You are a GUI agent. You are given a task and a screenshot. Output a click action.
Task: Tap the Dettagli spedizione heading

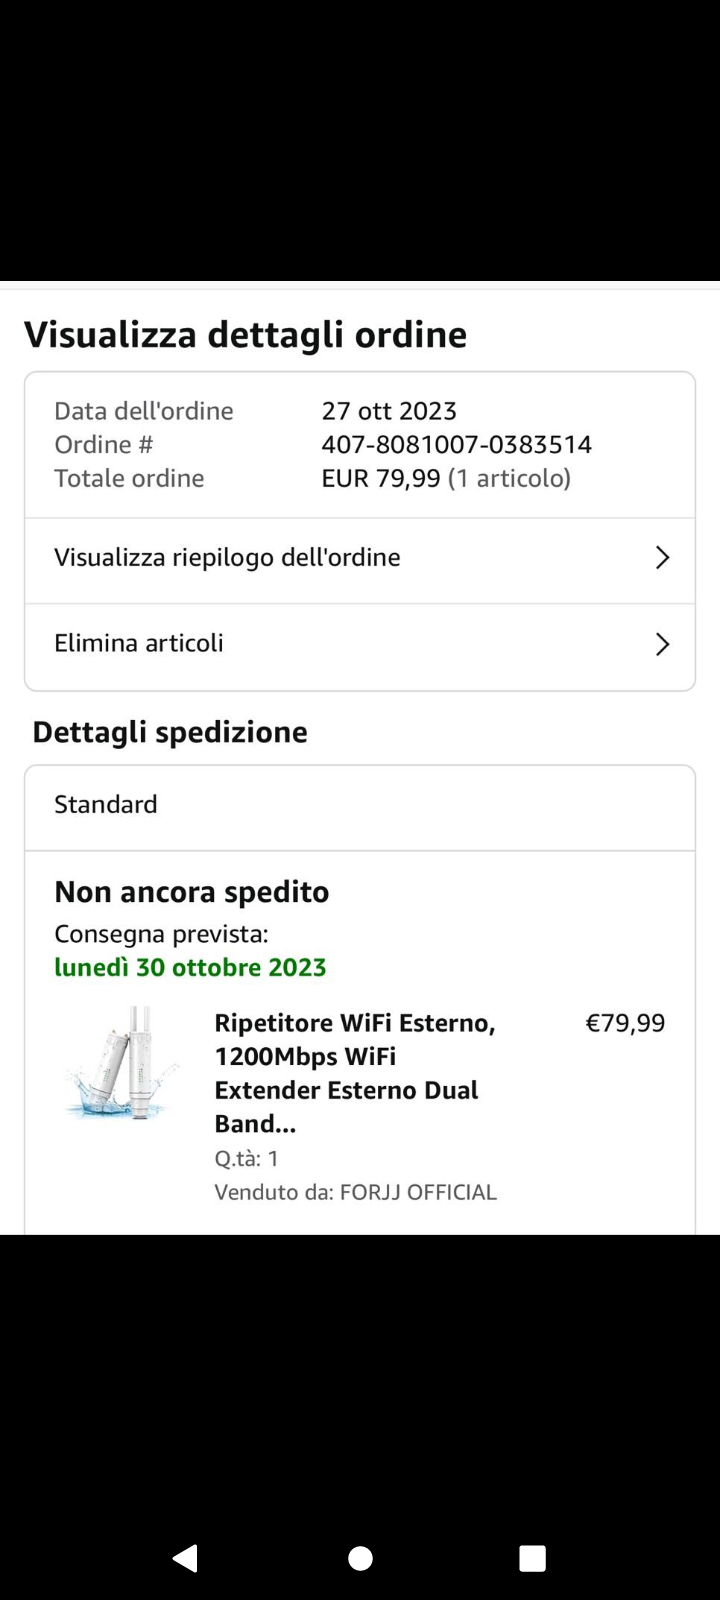(x=170, y=732)
